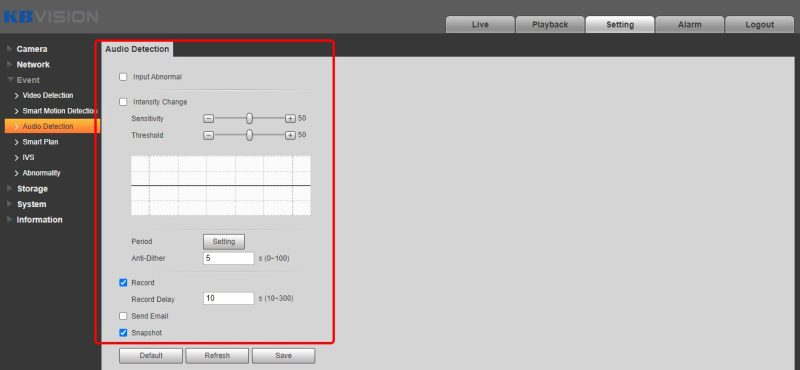Image resolution: width=800 pixels, height=370 pixels.
Task: Click the Anti-Dither input field
Action: [228, 258]
